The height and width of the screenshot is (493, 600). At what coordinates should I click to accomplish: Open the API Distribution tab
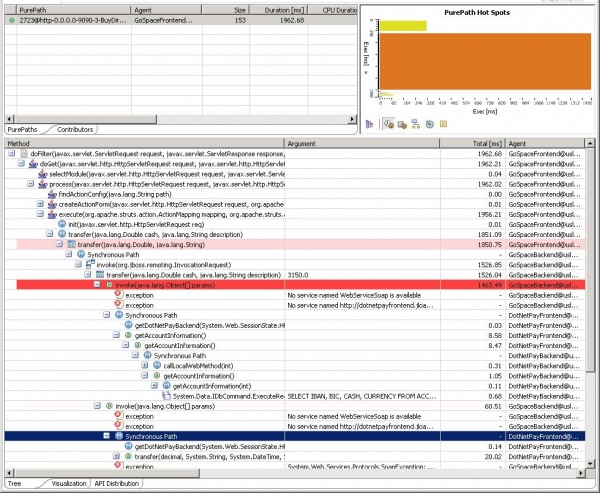(116, 483)
